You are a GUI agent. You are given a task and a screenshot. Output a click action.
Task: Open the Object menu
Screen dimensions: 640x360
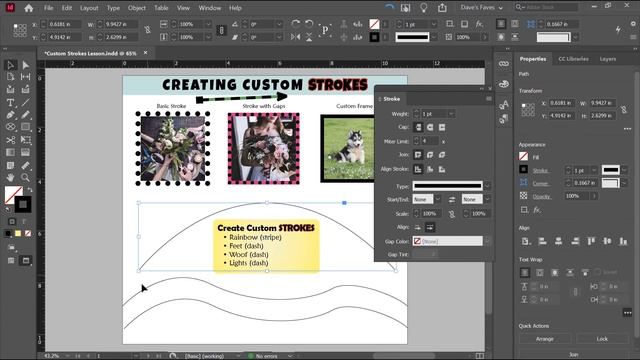(x=137, y=8)
